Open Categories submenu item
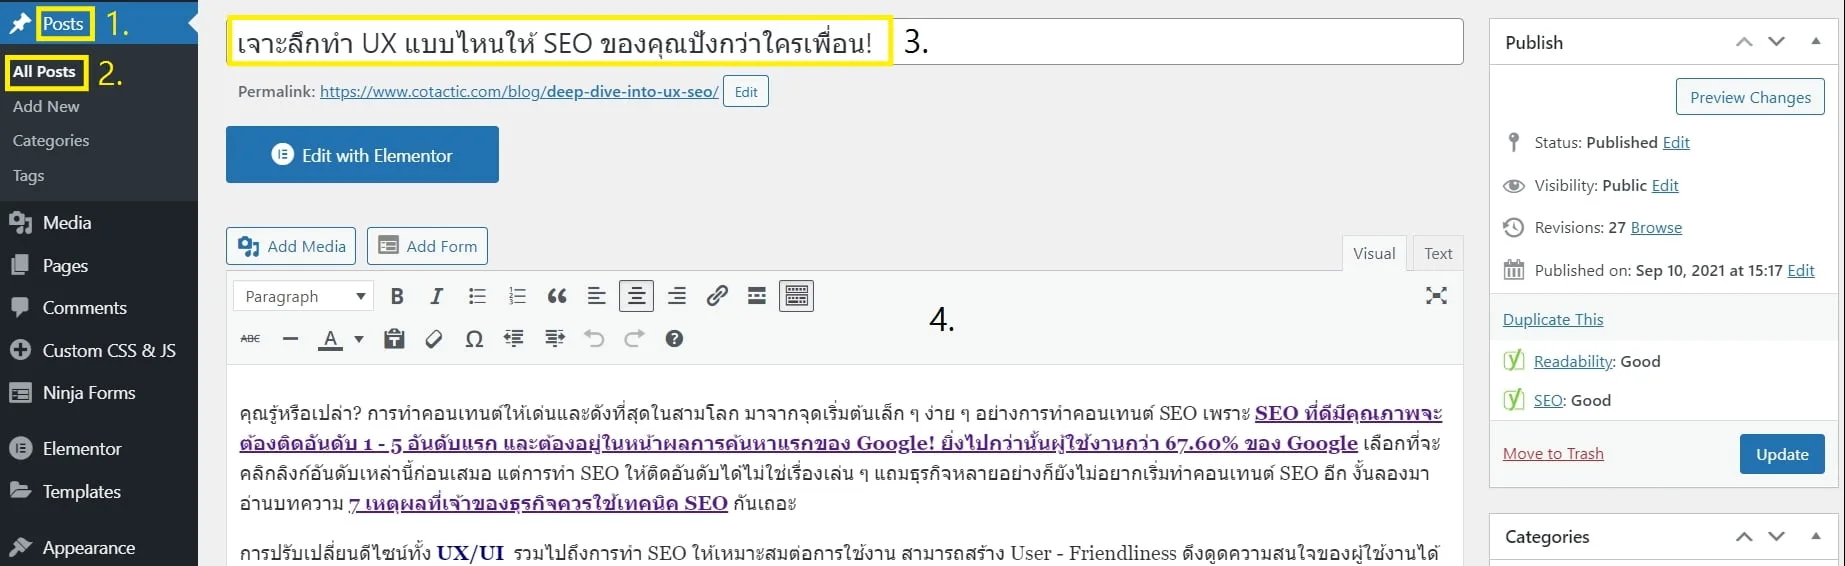Viewport: 1845px width, 566px height. [x=51, y=140]
